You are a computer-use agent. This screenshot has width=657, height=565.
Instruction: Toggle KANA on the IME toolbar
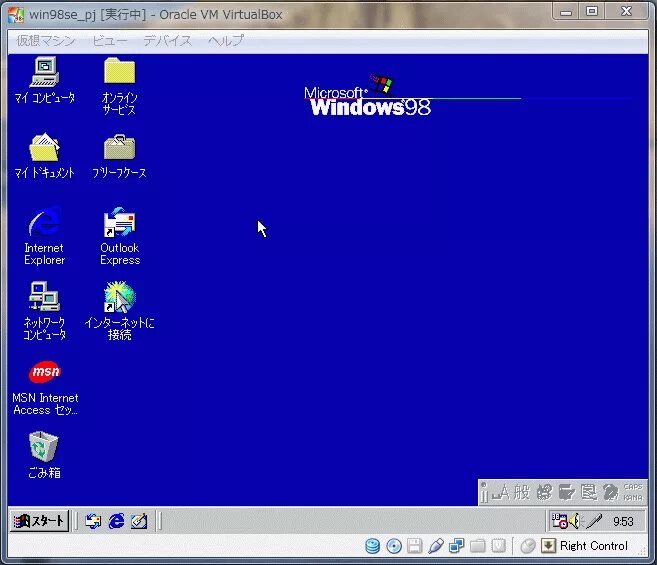(633, 498)
